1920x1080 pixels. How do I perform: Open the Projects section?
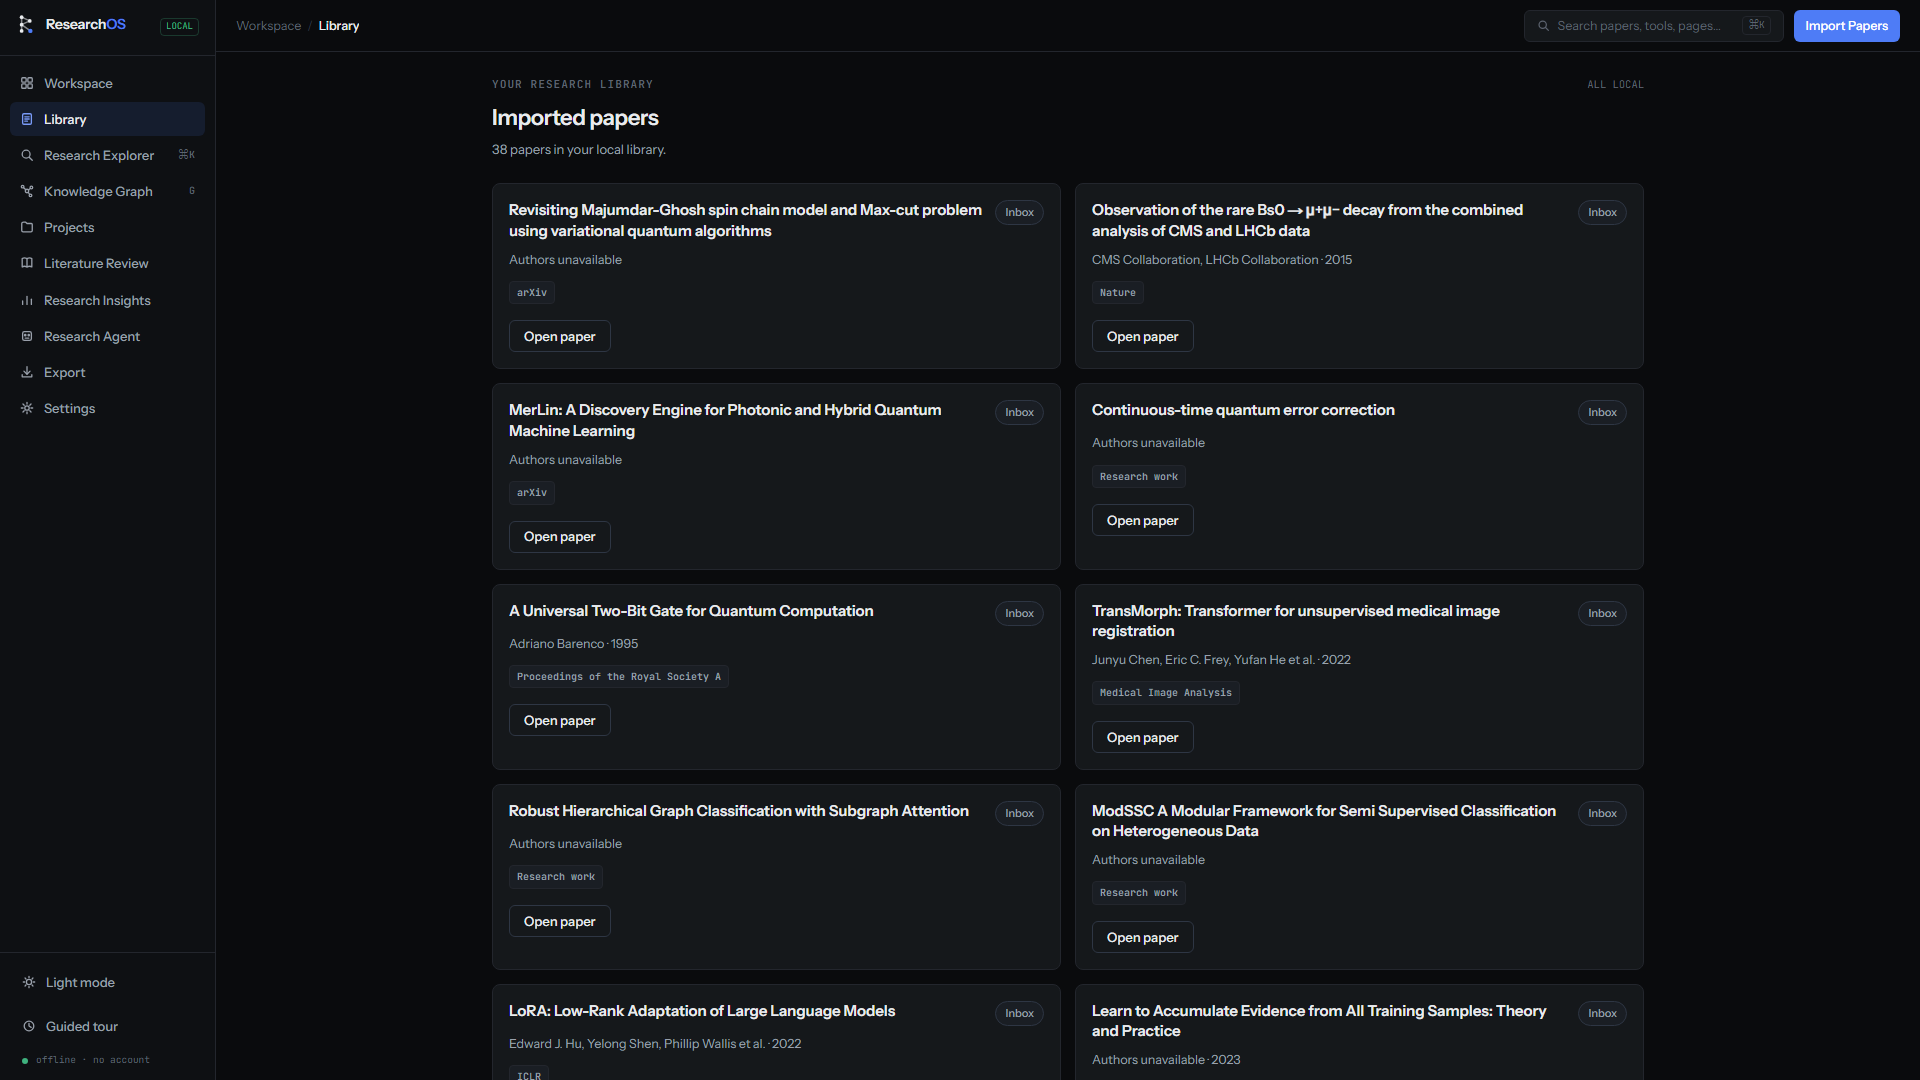point(107,227)
